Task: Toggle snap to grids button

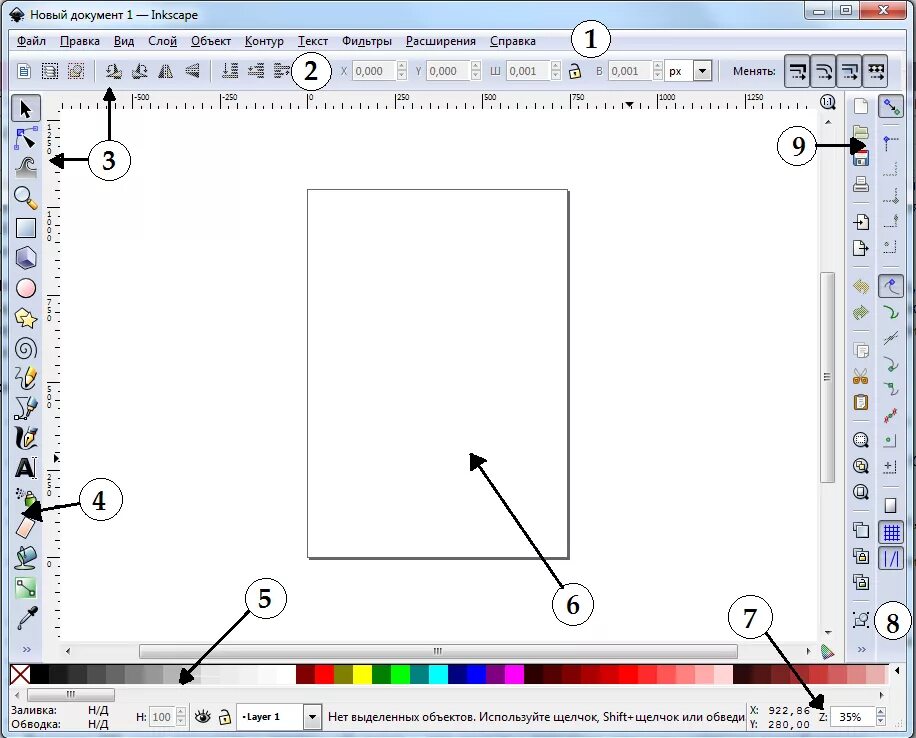Action: [x=891, y=532]
